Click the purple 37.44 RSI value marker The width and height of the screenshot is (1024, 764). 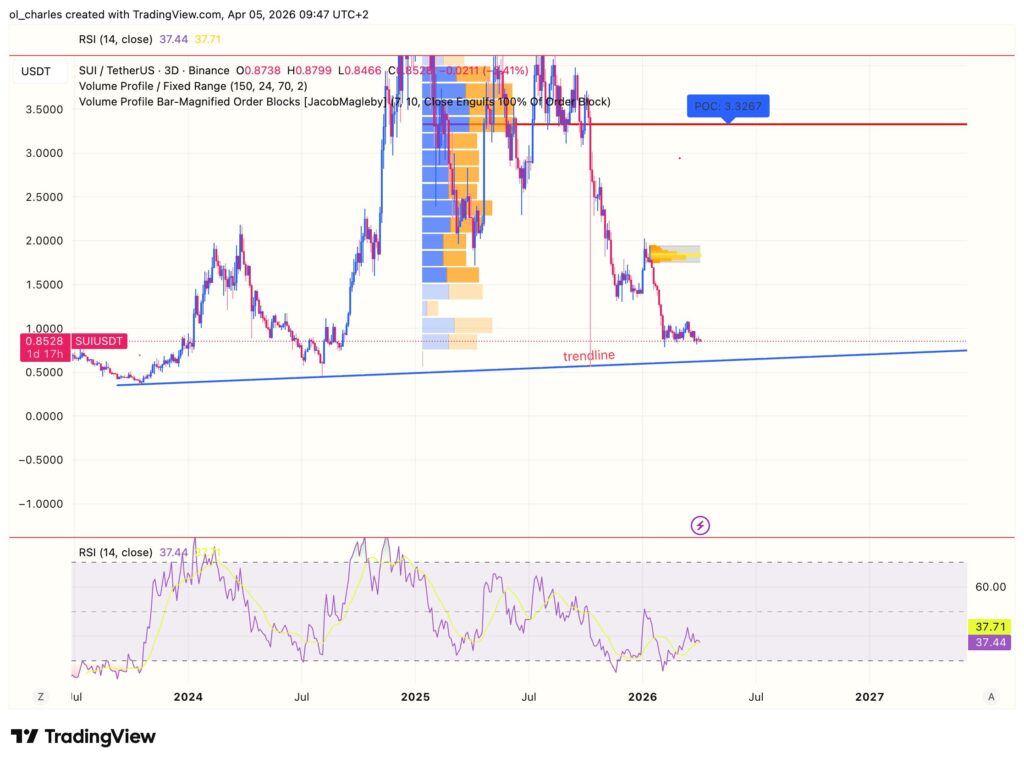pyautogui.click(x=988, y=643)
